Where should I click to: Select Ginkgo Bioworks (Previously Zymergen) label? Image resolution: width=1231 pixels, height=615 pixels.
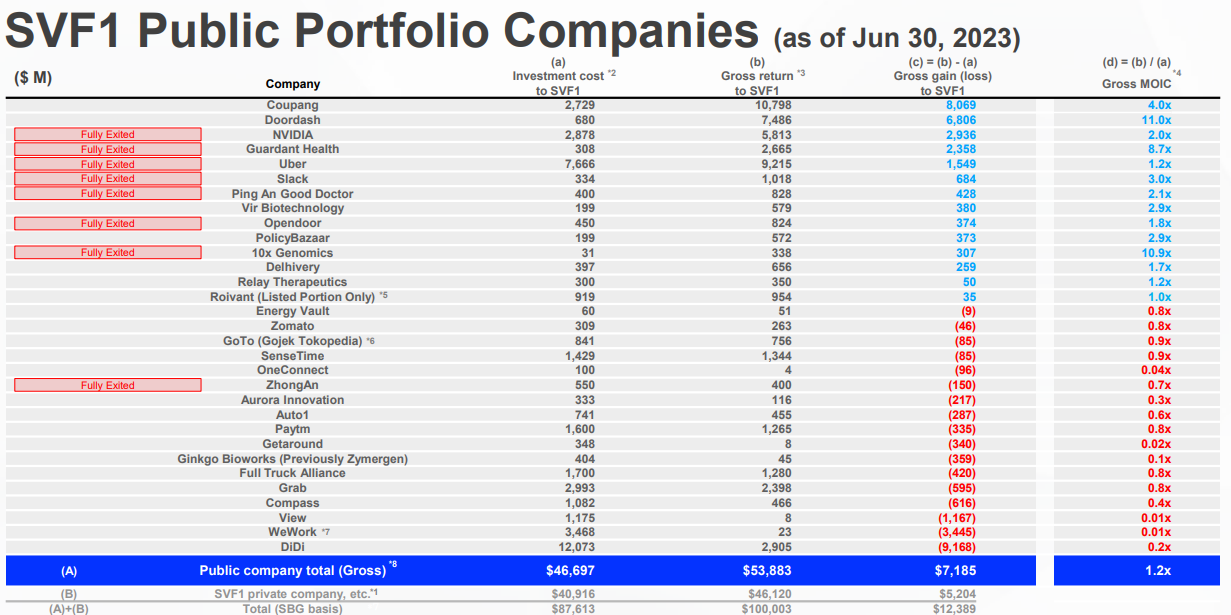pyautogui.click(x=293, y=459)
